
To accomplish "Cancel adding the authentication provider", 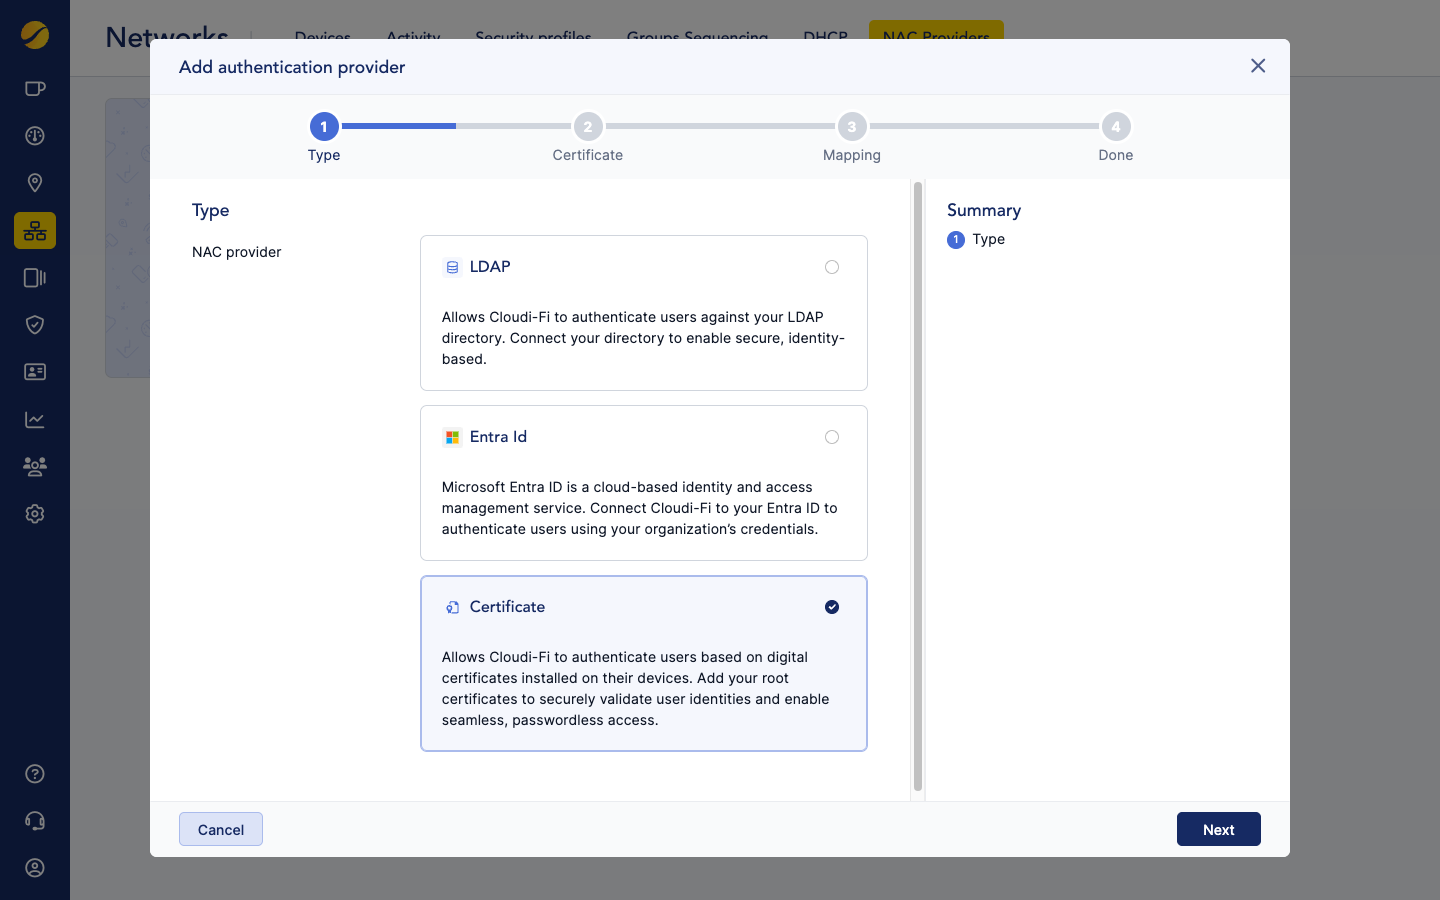I will pos(220,829).
